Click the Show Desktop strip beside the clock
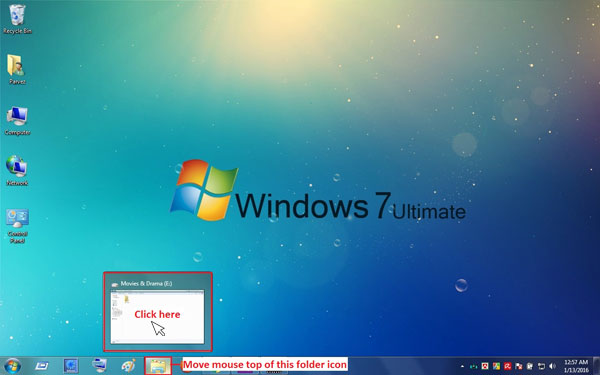 [596, 366]
